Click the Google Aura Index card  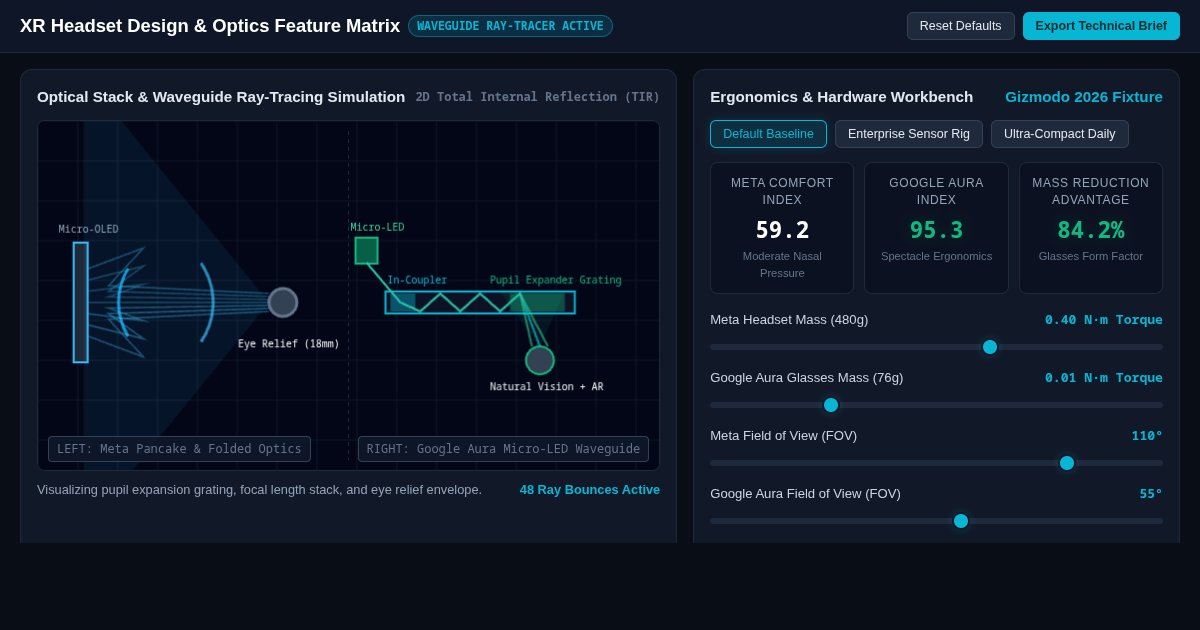(x=936, y=228)
